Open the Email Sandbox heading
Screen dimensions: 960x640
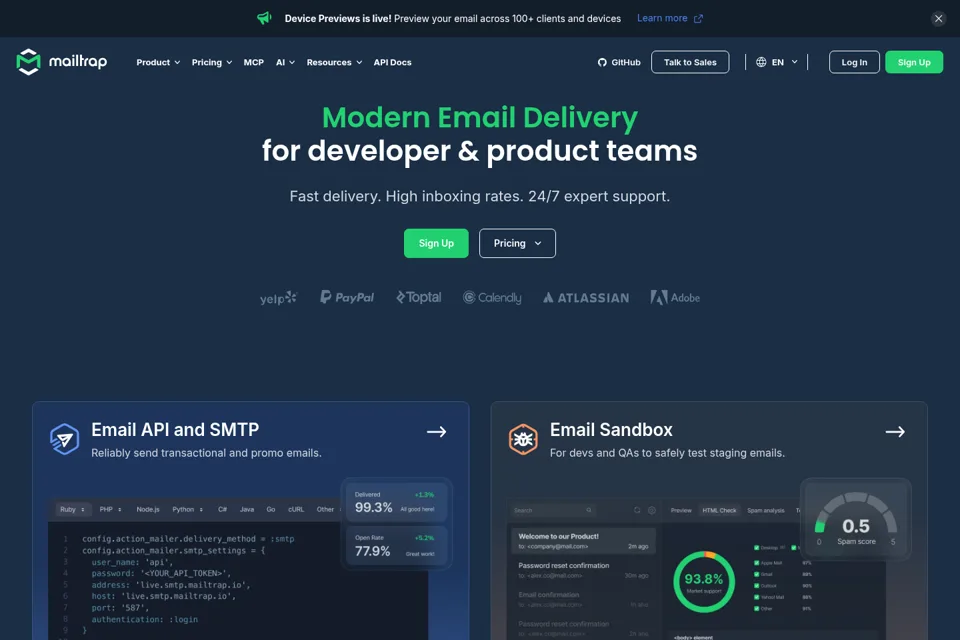point(611,430)
